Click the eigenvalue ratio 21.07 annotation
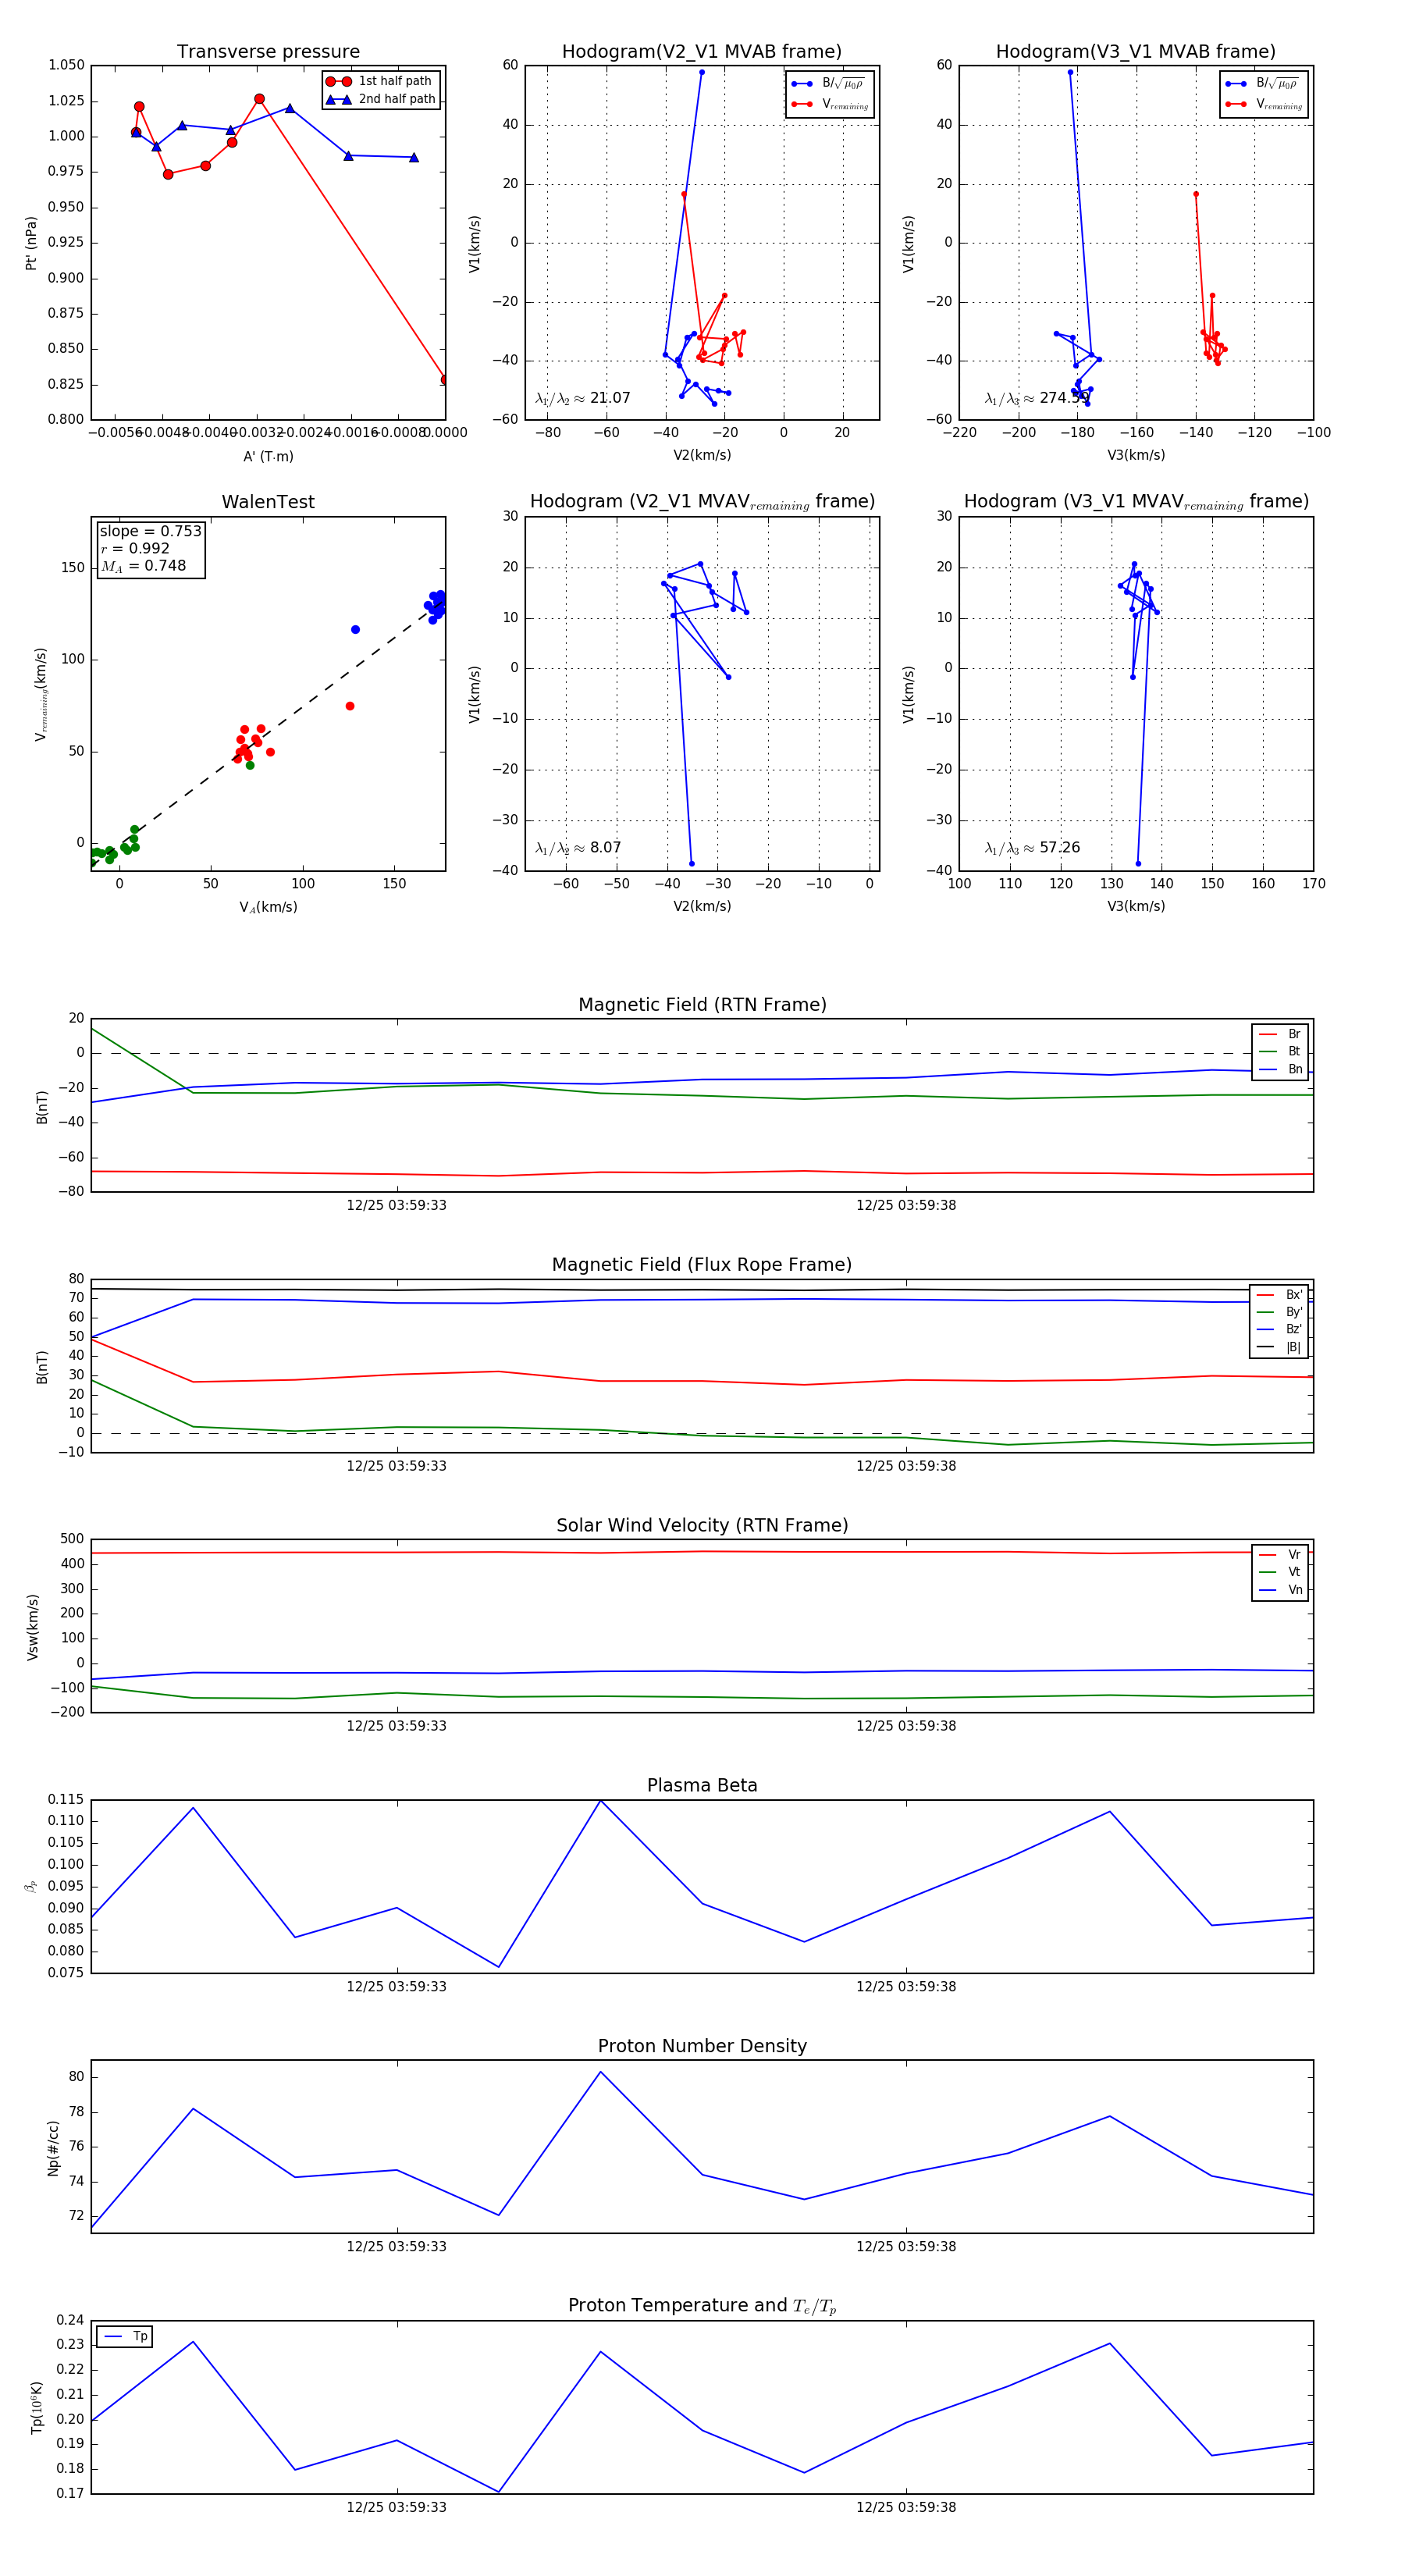 coord(583,398)
